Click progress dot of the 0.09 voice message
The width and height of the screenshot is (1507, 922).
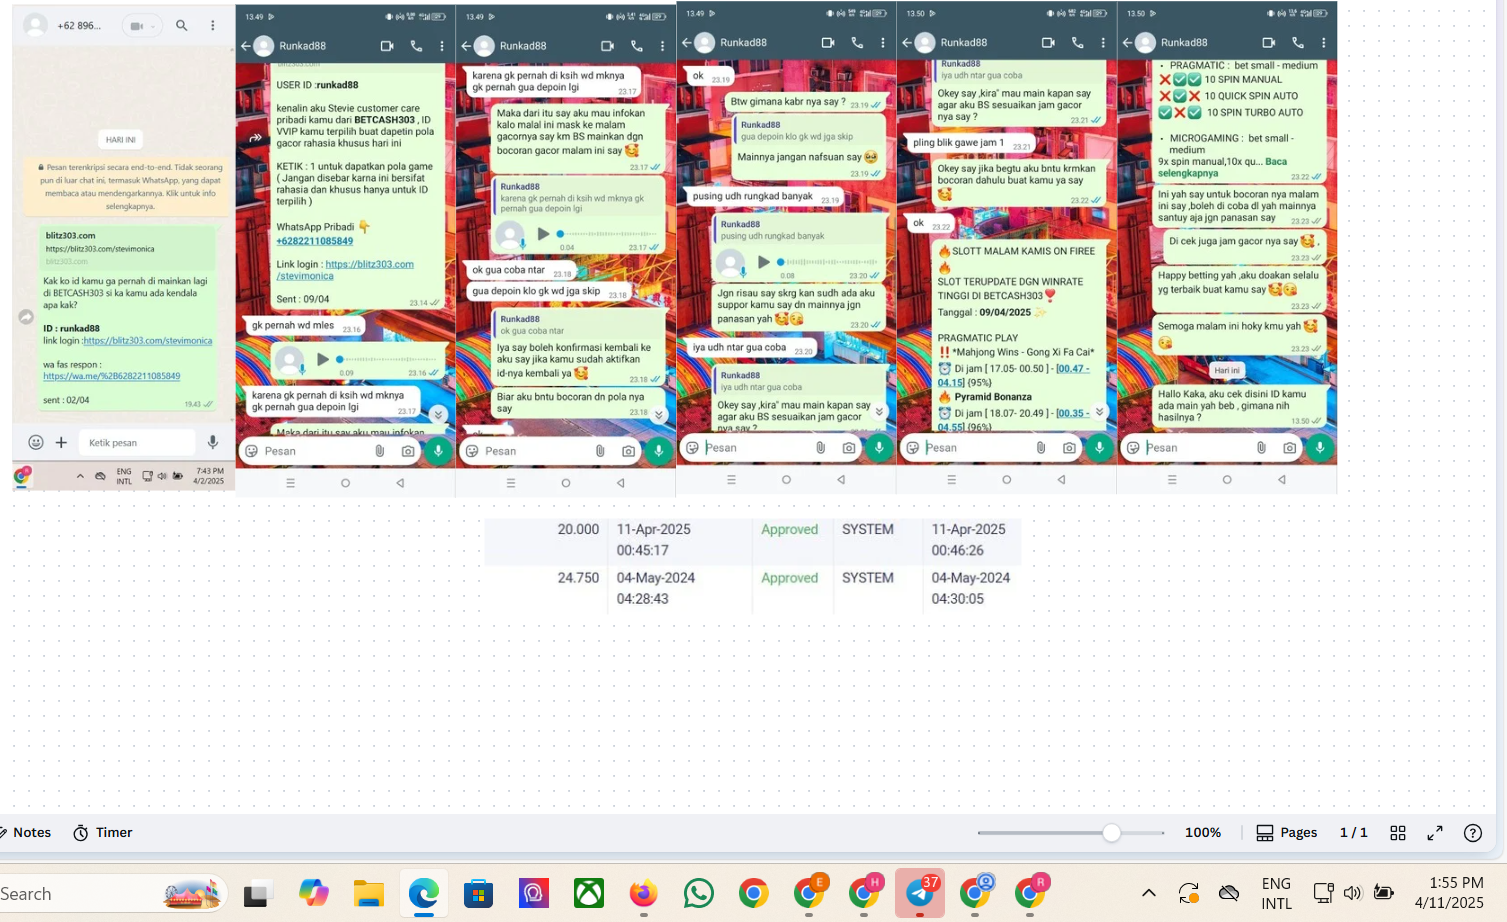[340, 359]
